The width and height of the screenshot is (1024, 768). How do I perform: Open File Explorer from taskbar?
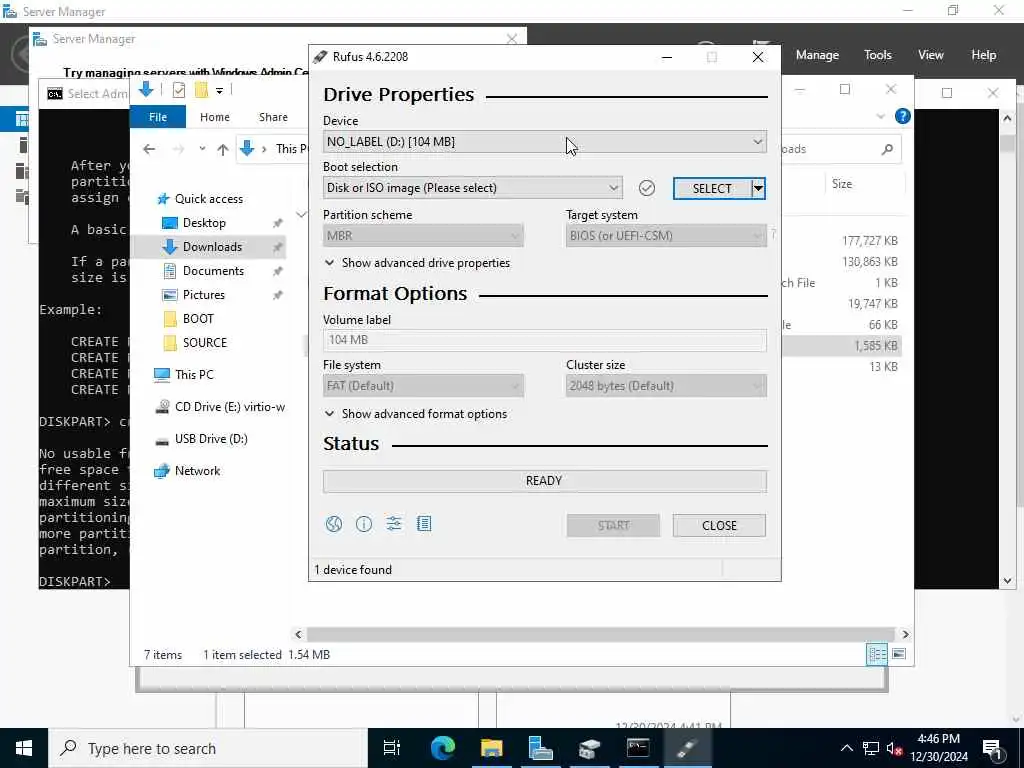point(491,748)
